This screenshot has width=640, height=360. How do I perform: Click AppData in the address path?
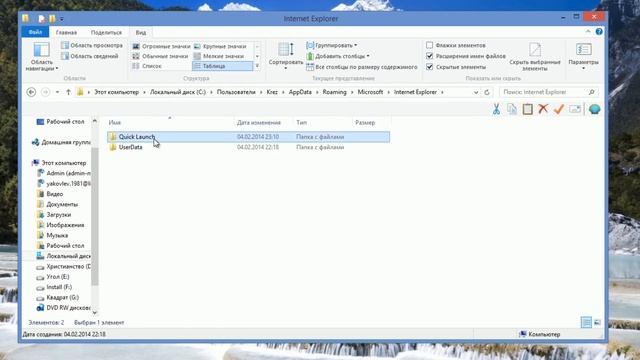point(300,92)
